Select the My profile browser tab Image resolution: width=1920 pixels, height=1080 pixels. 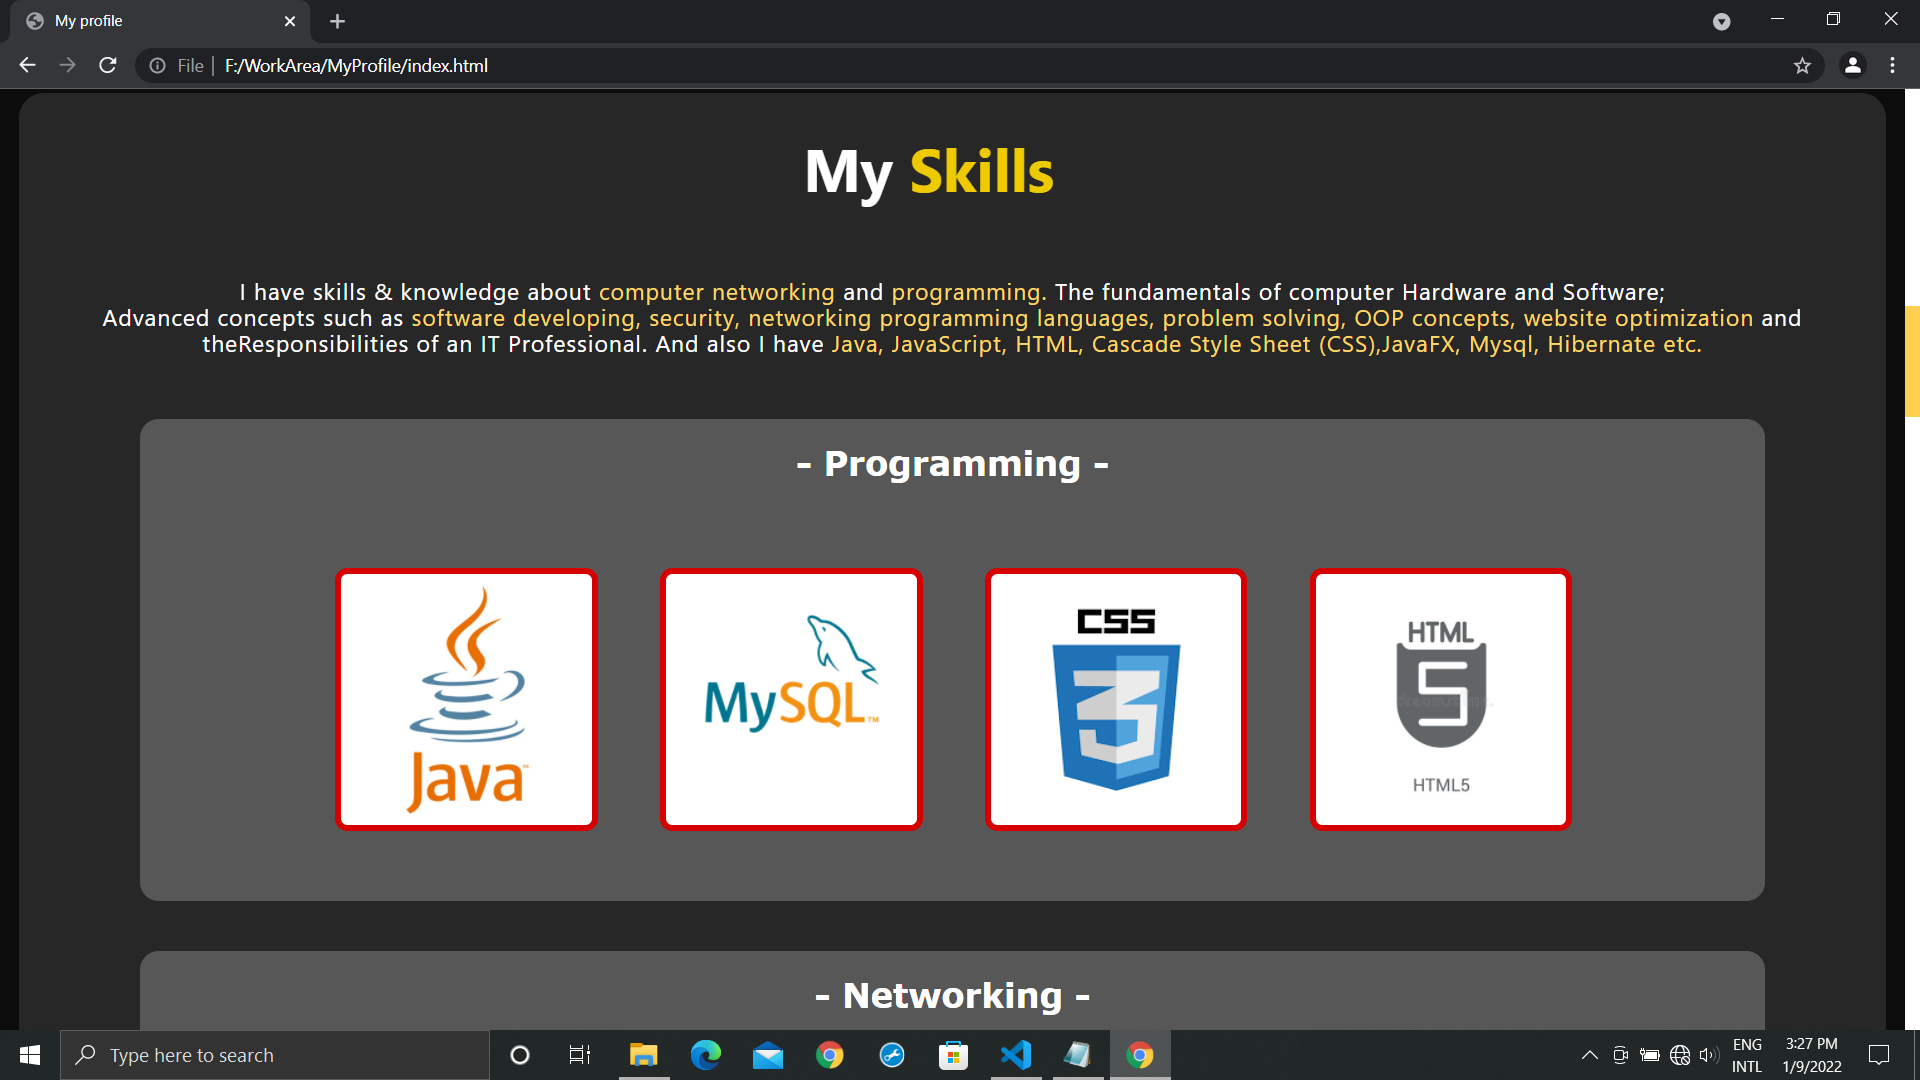click(x=150, y=21)
